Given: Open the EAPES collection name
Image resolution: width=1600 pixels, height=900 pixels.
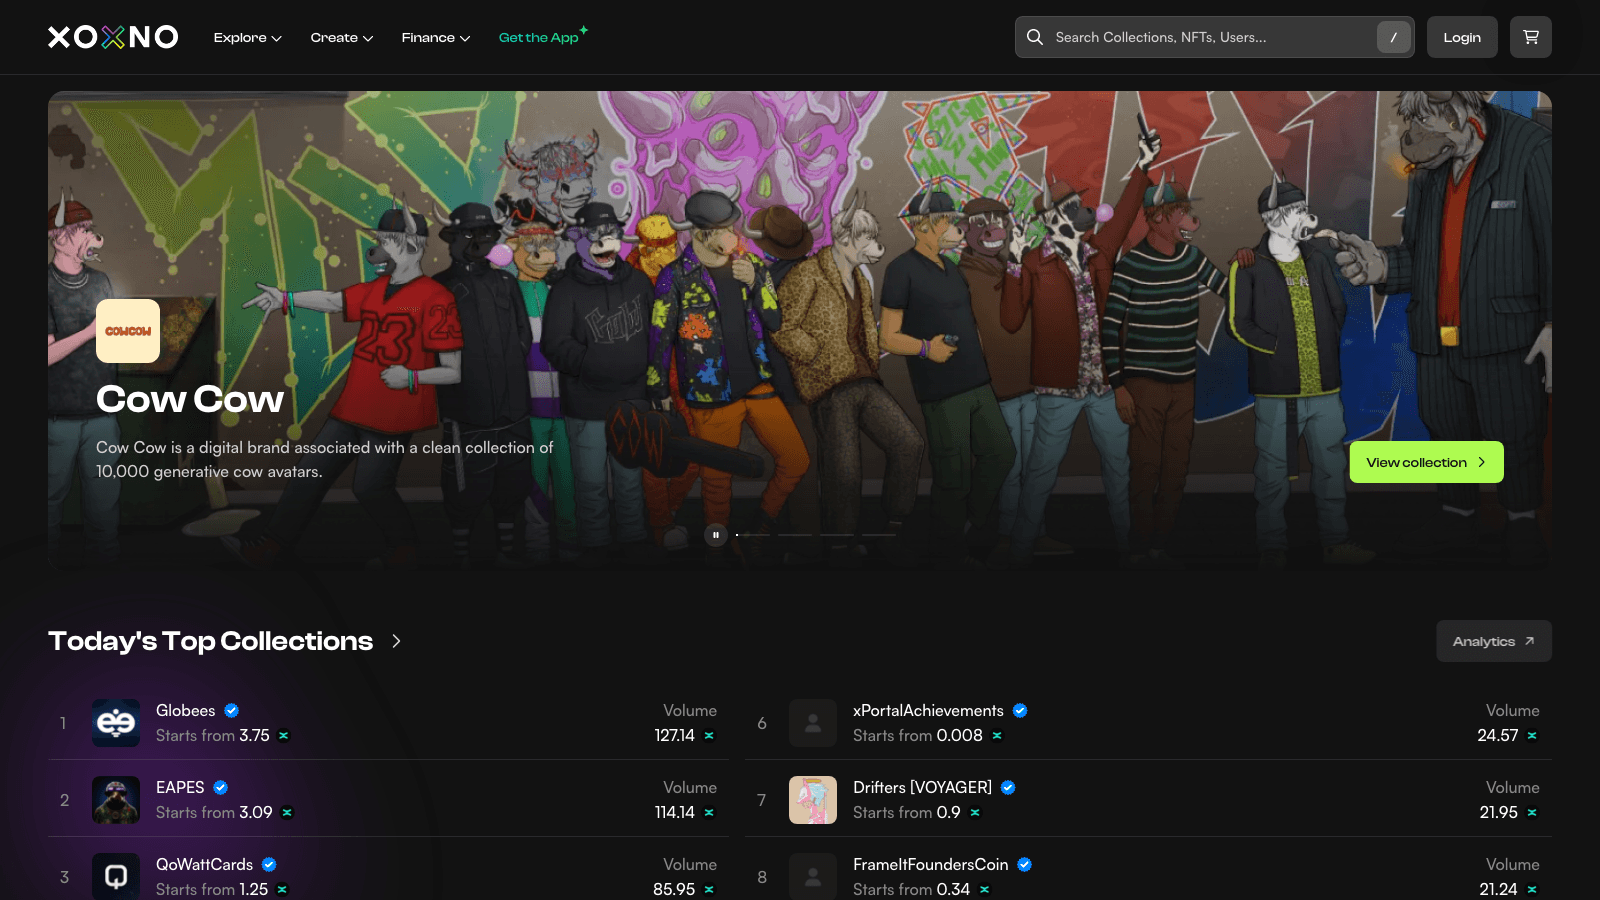Looking at the screenshot, I should (x=180, y=787).
